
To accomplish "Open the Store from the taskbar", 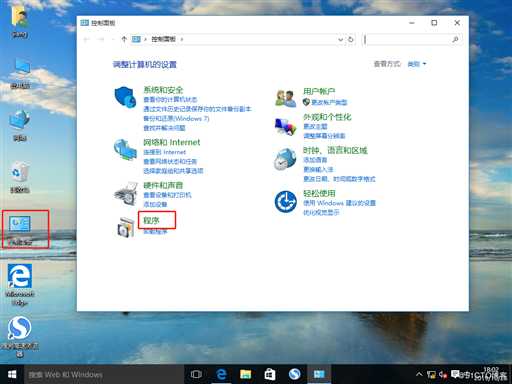I will pos(270,374).
